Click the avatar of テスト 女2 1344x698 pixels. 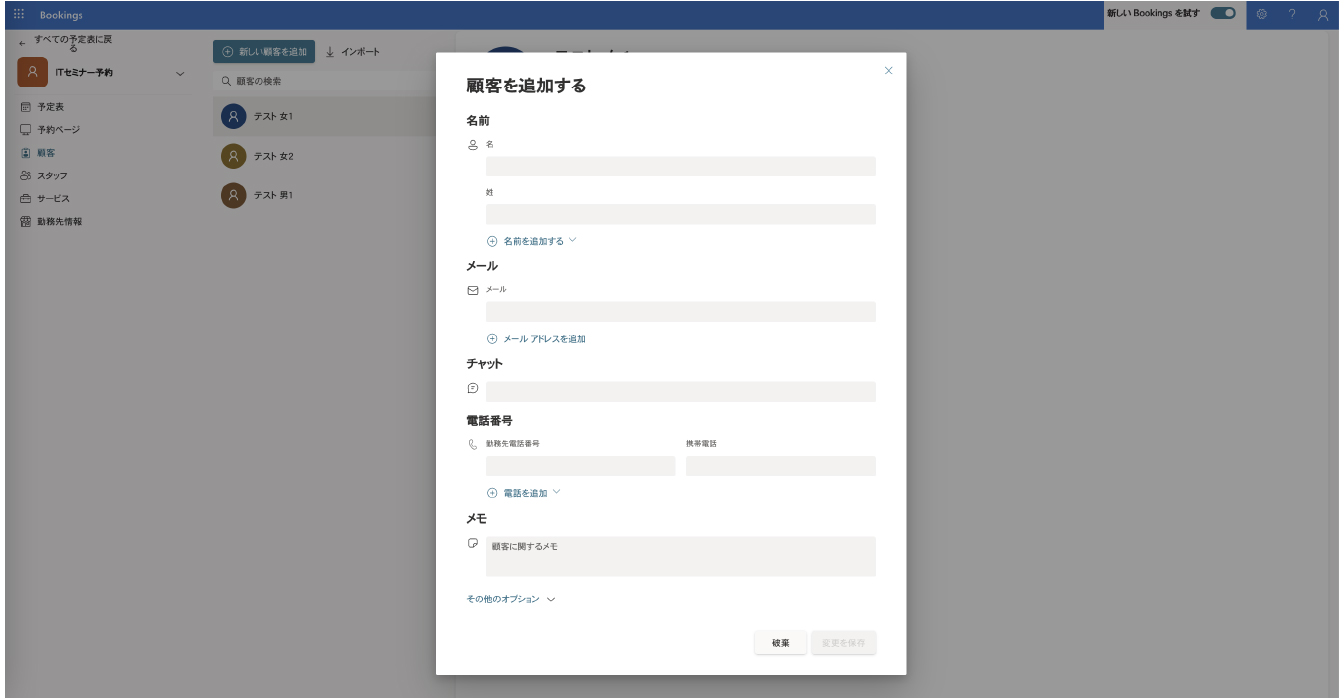click(233, 156)
